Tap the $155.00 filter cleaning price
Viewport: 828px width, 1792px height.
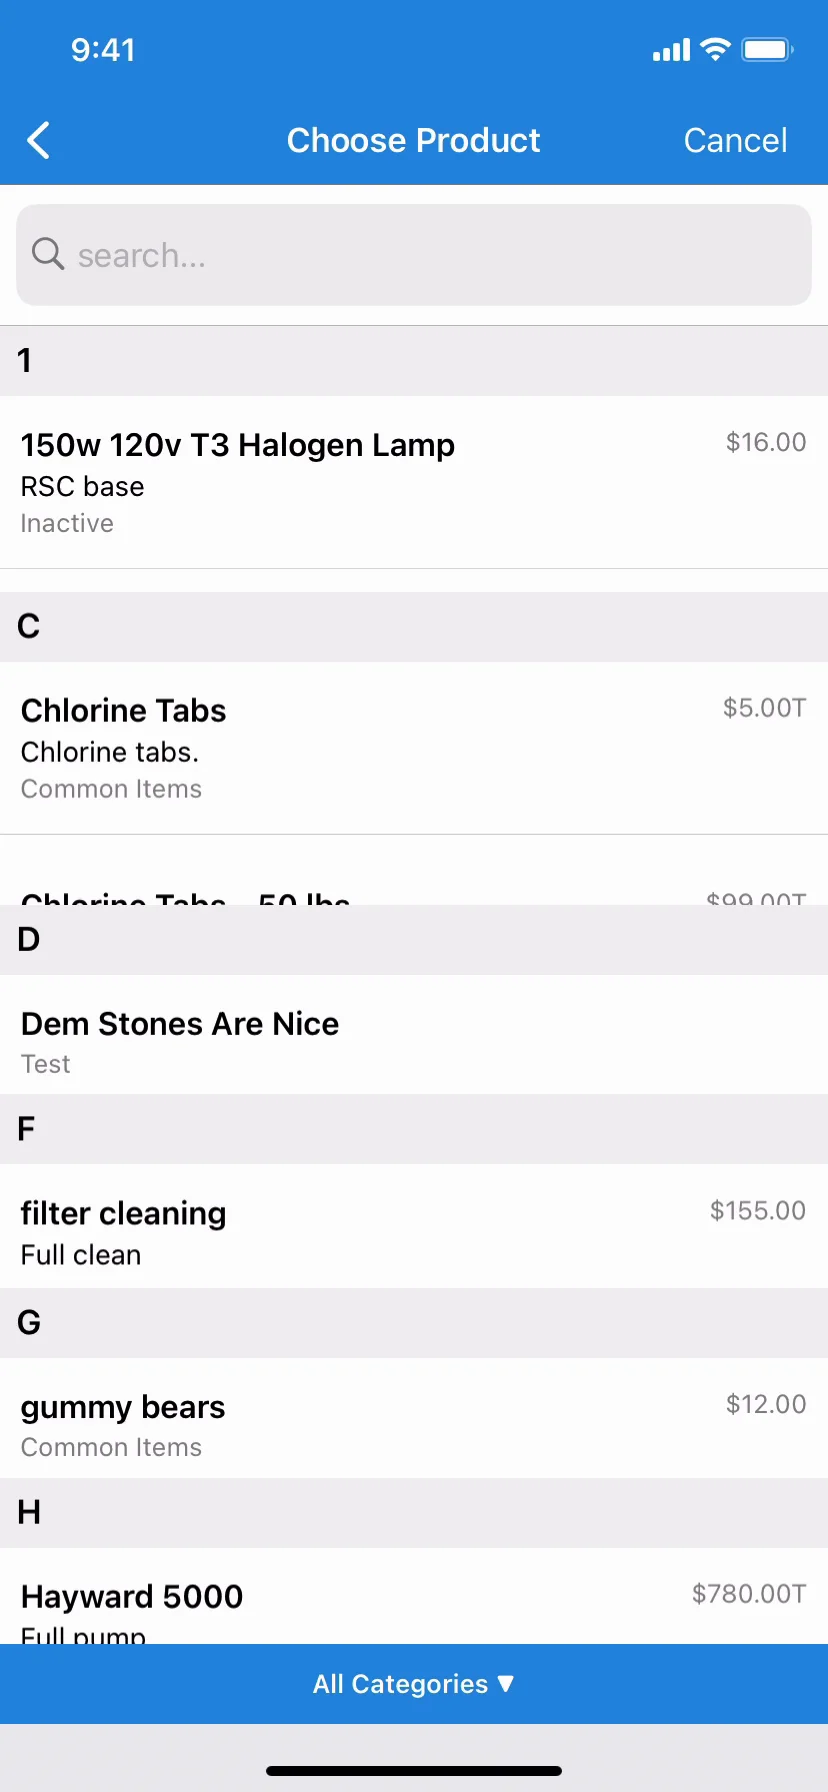[757, 1210]
